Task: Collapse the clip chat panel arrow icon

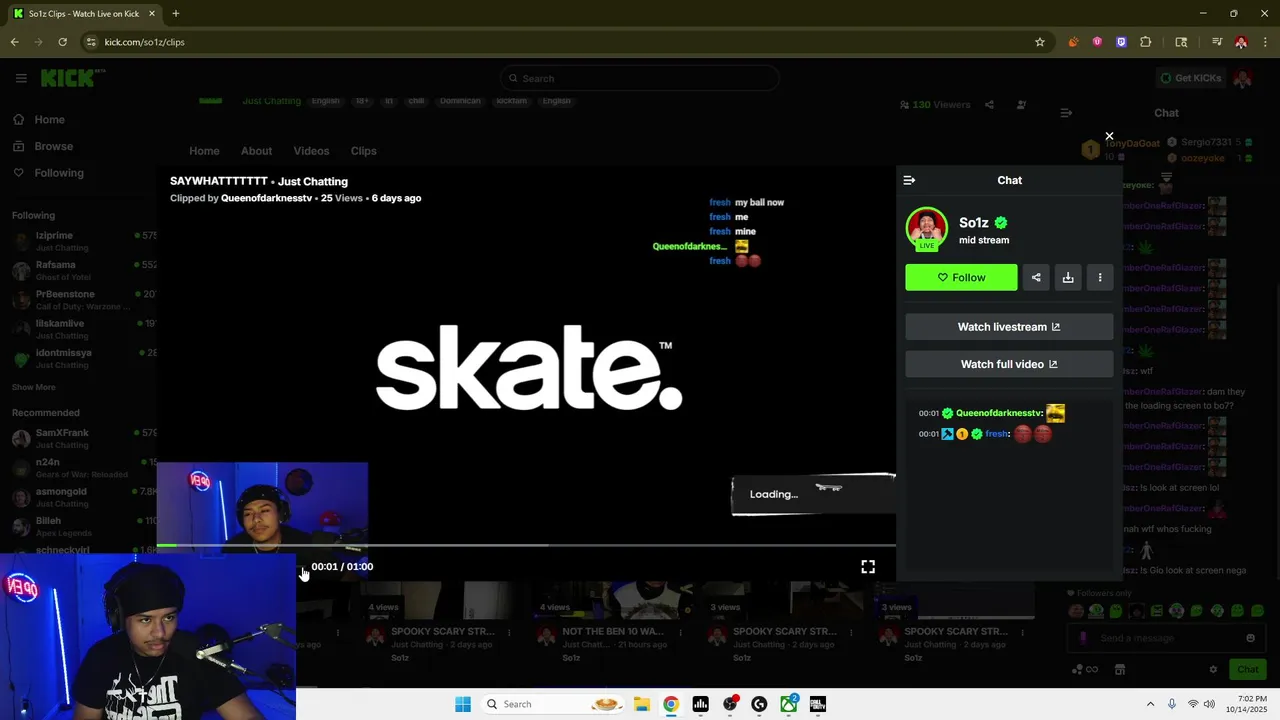Action: coord(909,180)
